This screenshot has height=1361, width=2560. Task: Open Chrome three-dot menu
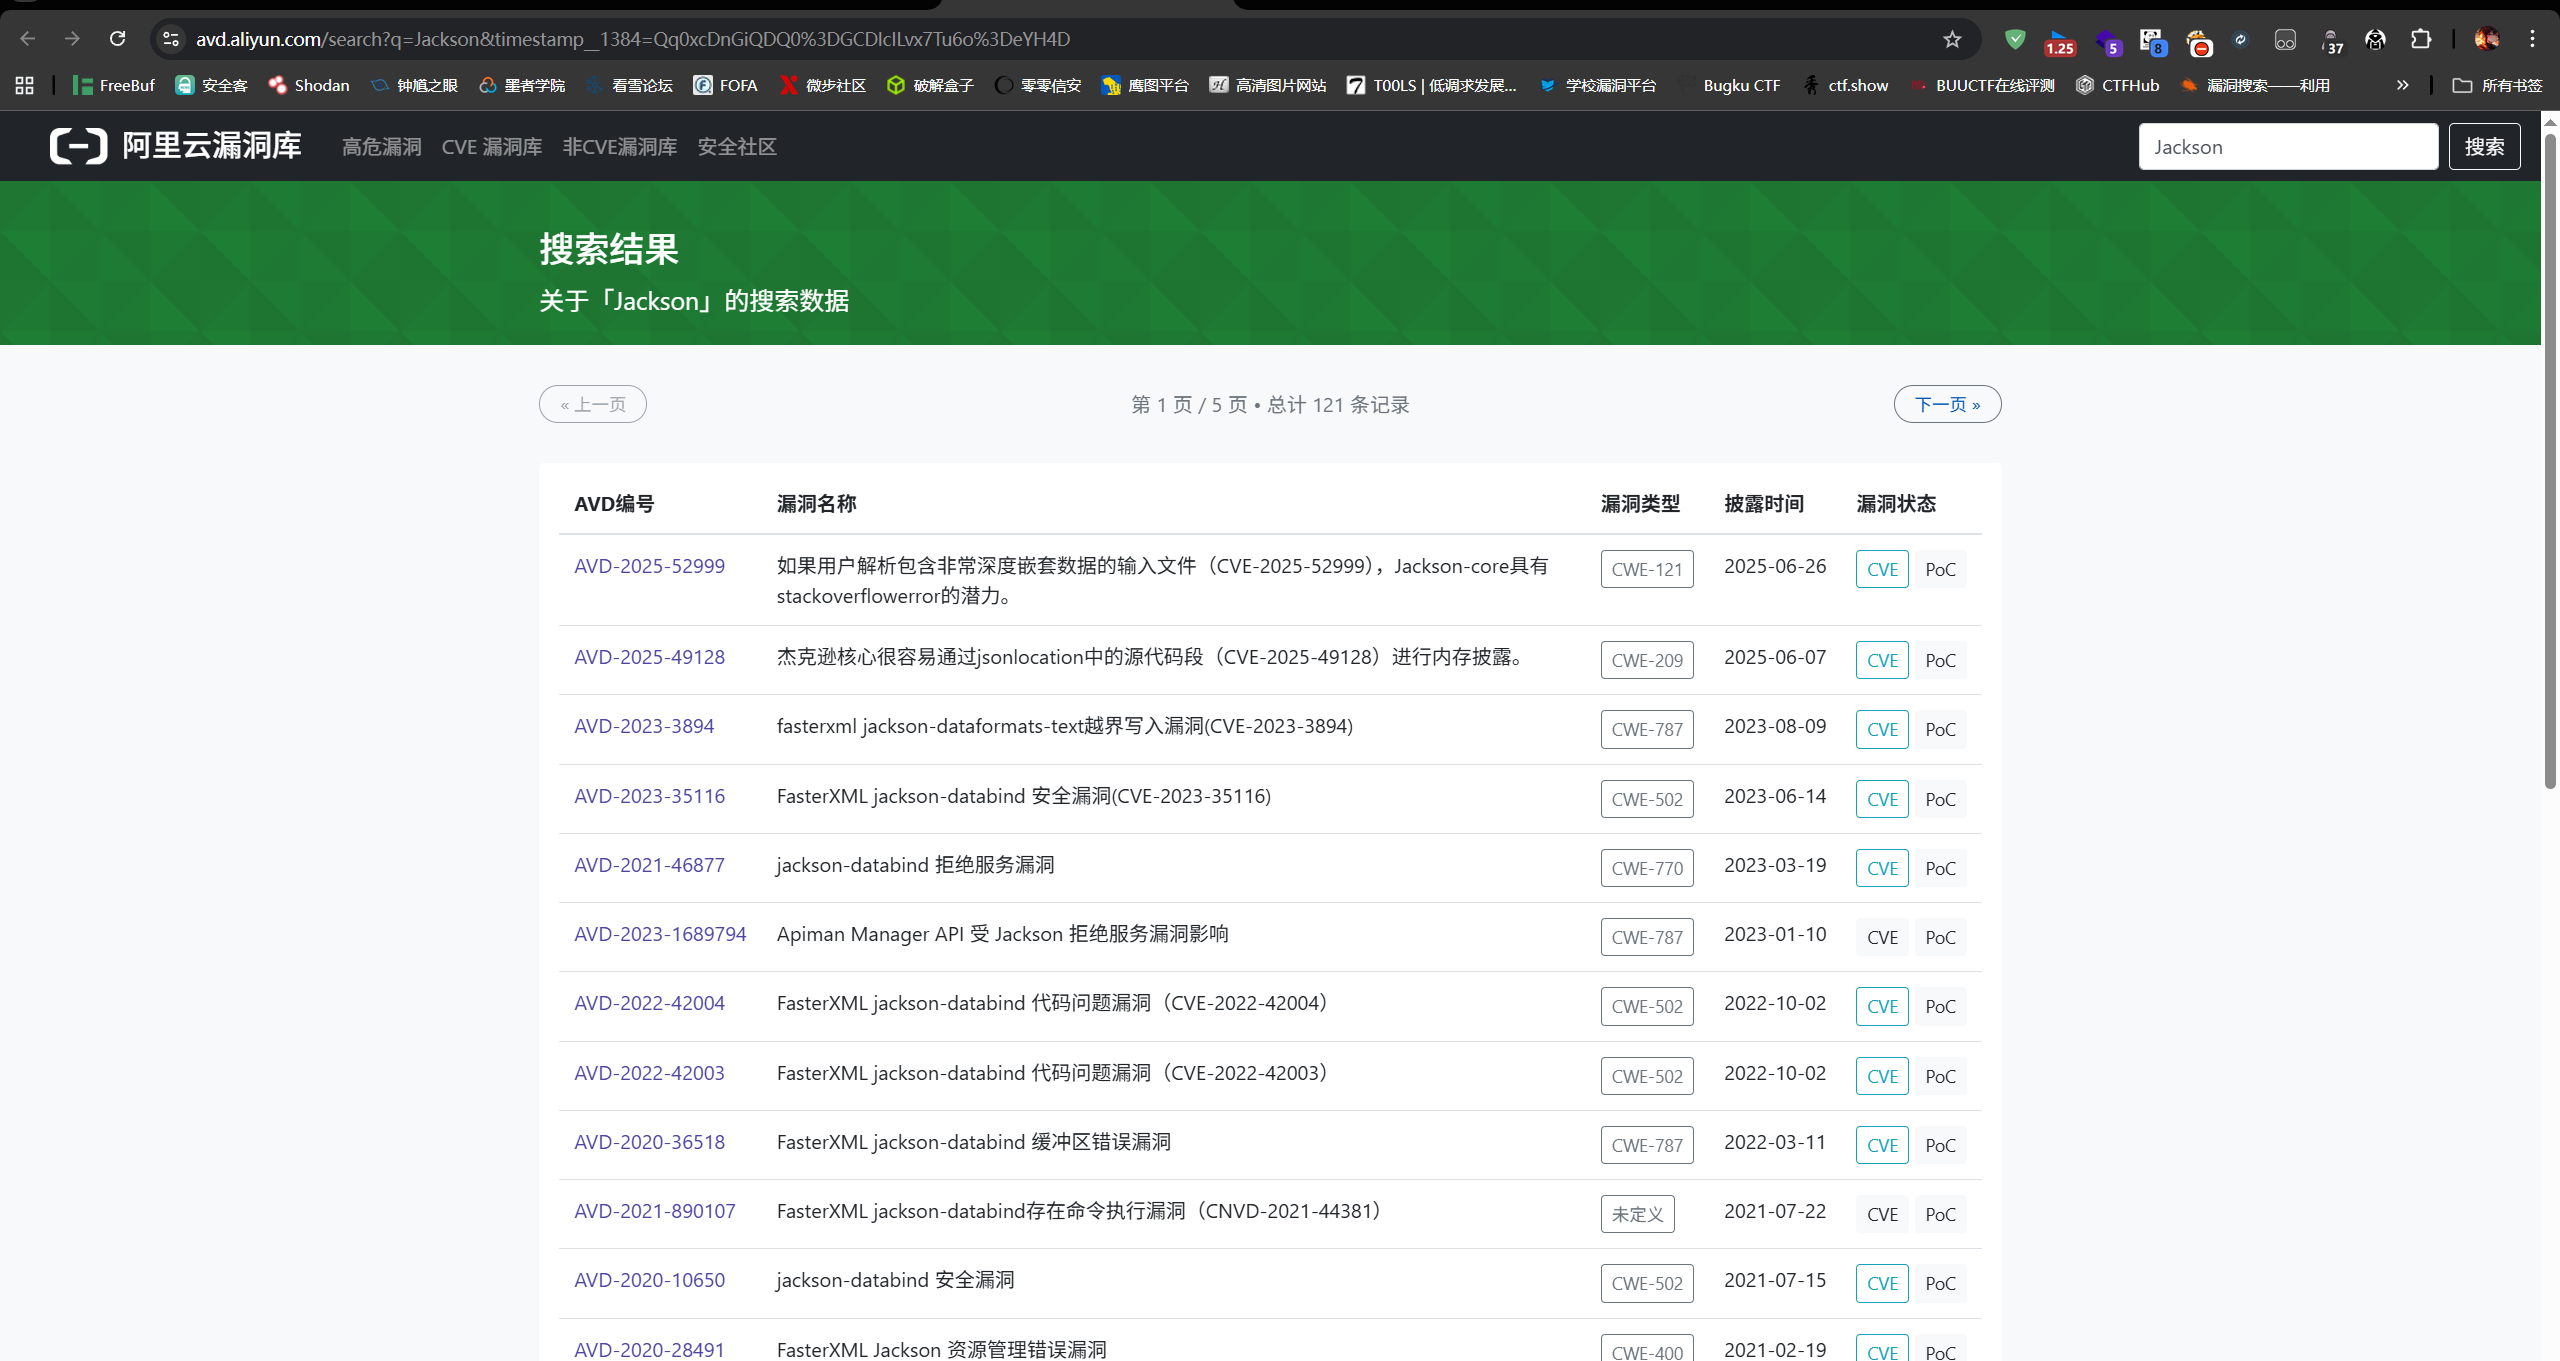tap(2532, 39)
